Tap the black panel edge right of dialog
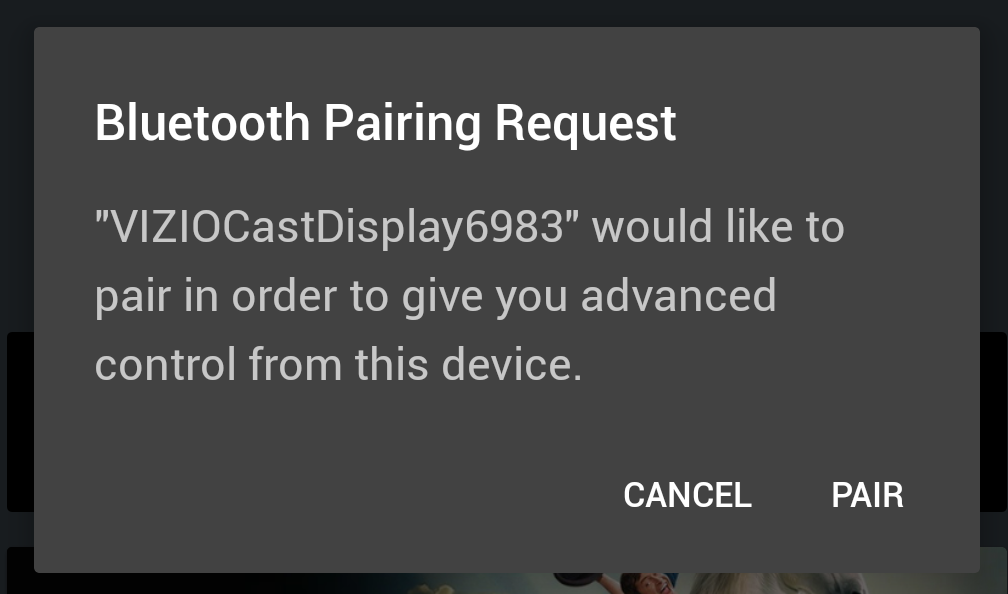This screenshot has width=1008, height=594. (993, 422)
